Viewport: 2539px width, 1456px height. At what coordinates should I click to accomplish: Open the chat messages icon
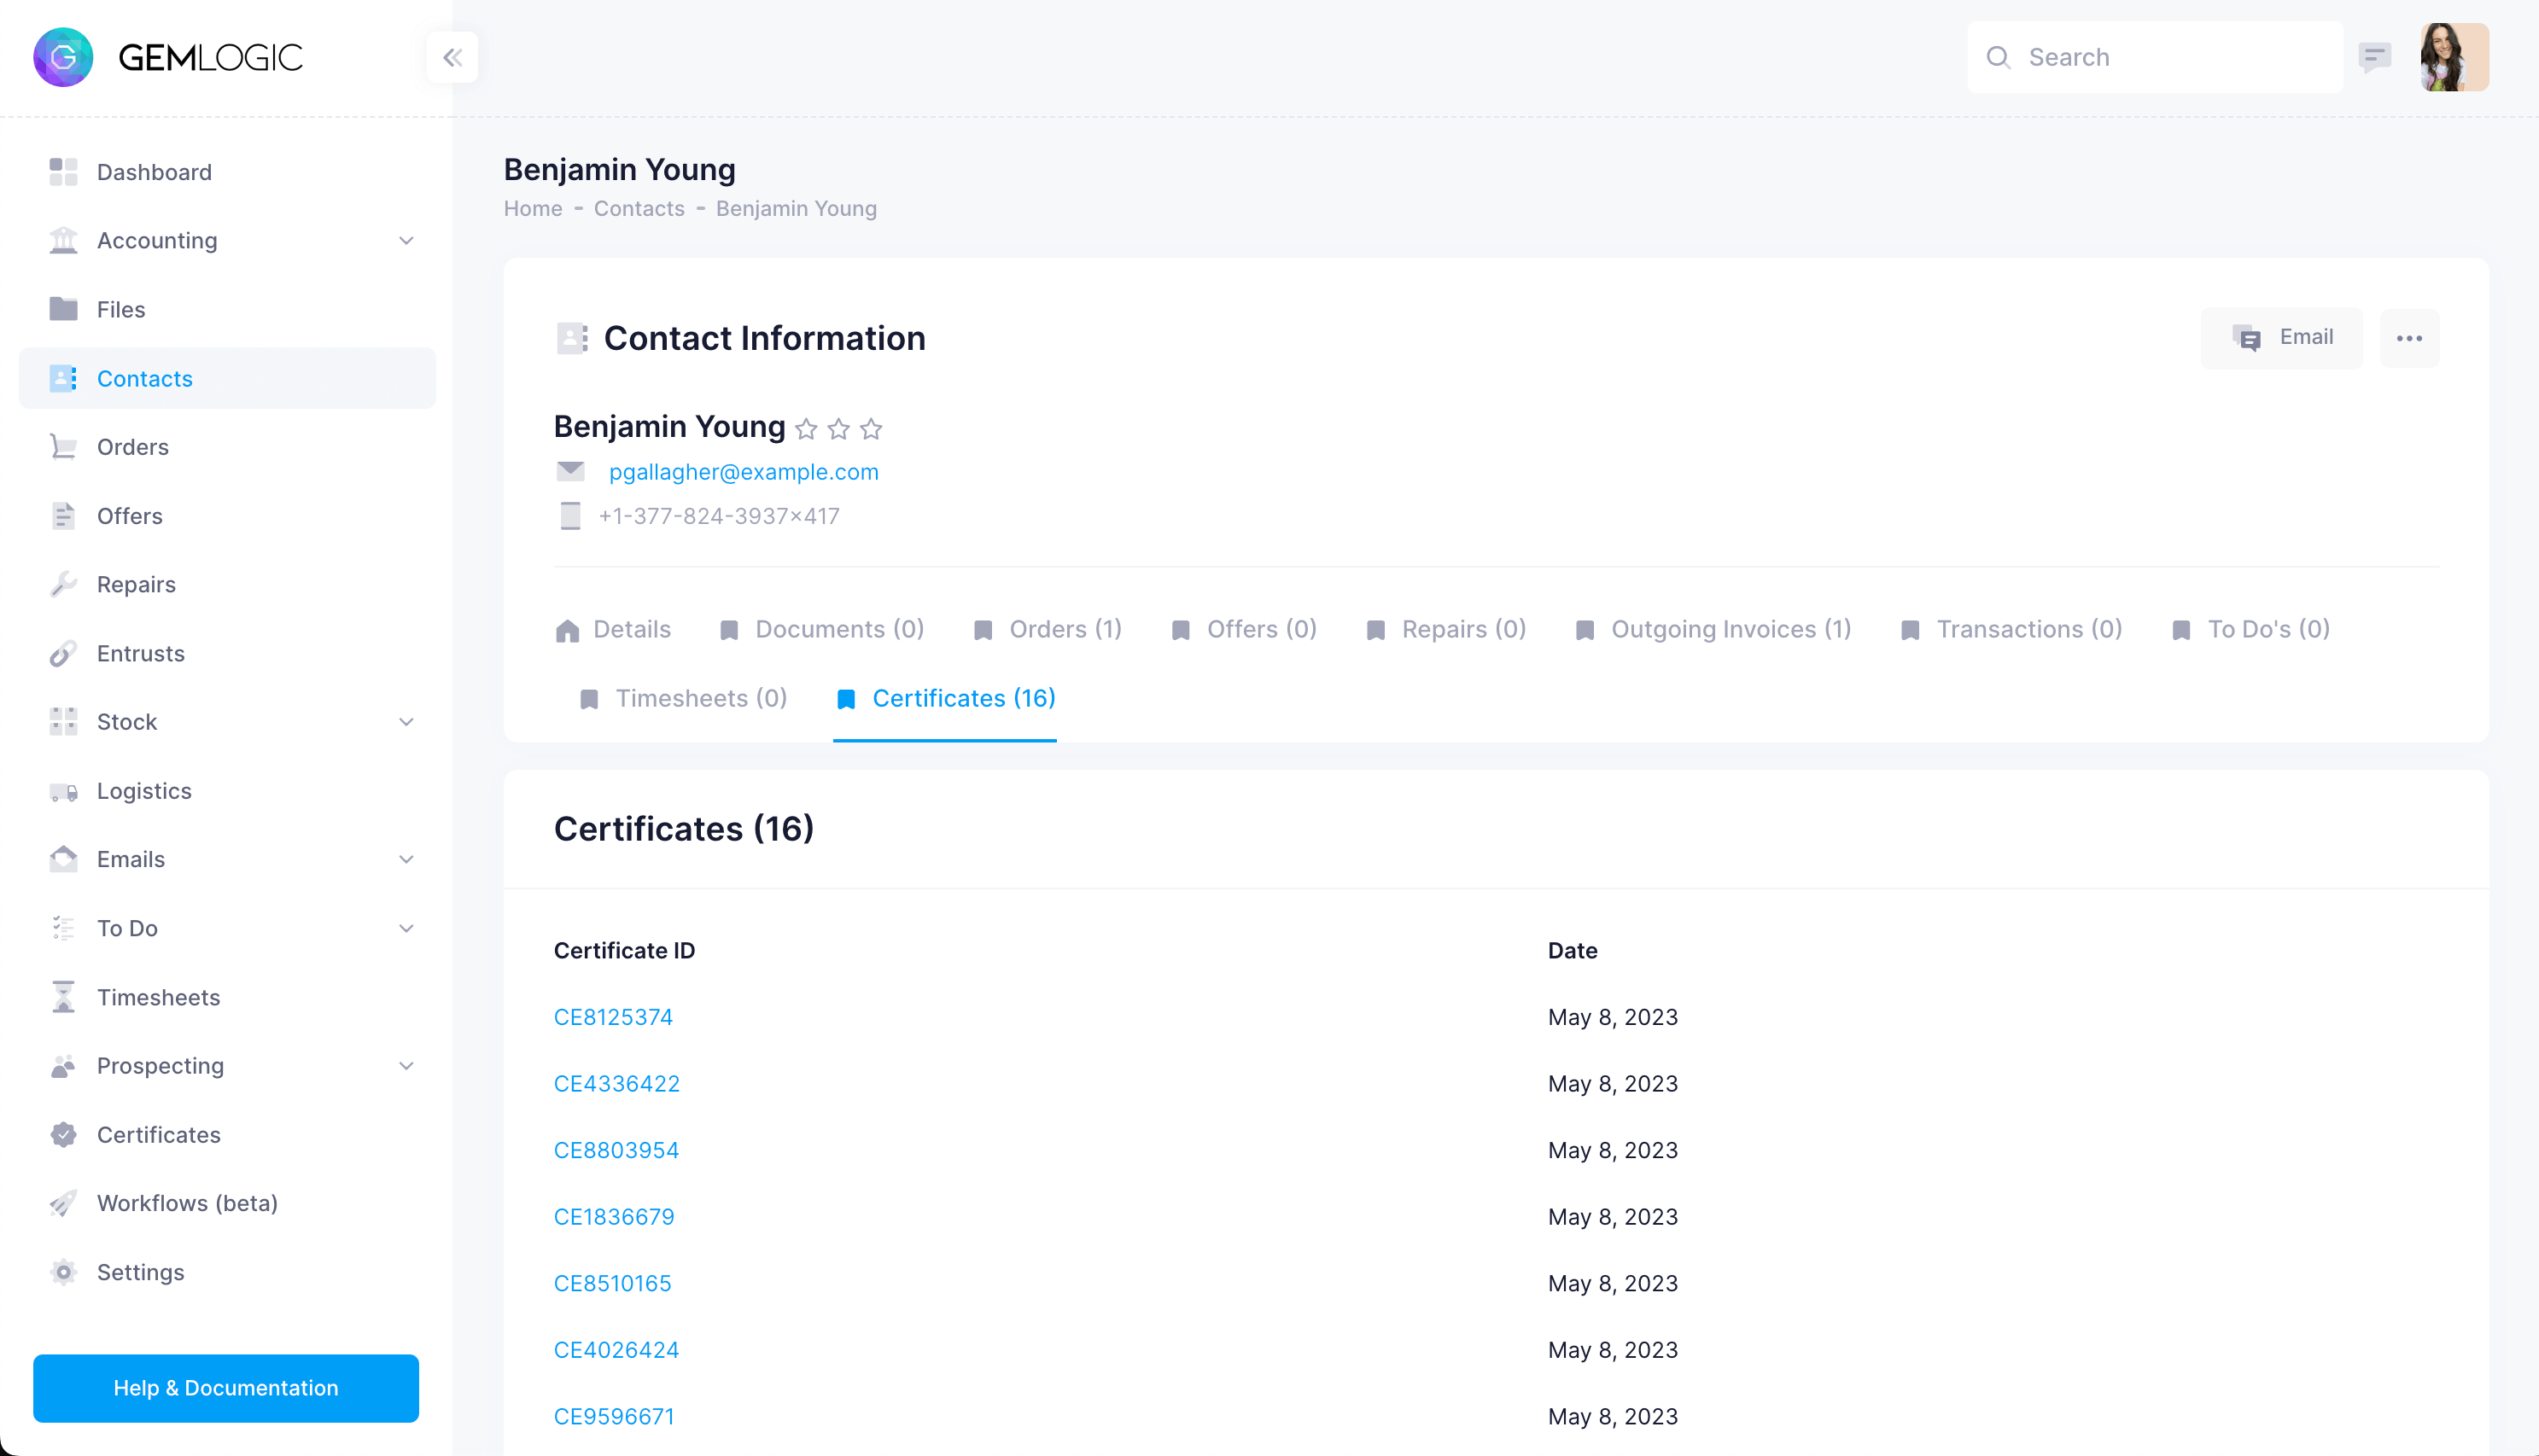click(x=2374, y=57)
